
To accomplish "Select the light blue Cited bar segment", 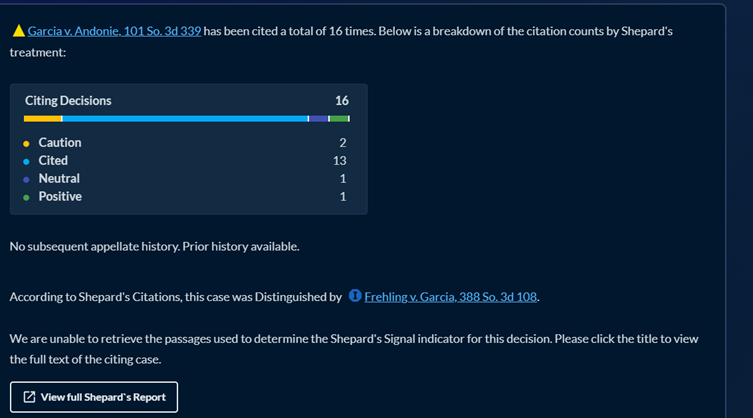I will pyautogui.click(x=185, y=119).
